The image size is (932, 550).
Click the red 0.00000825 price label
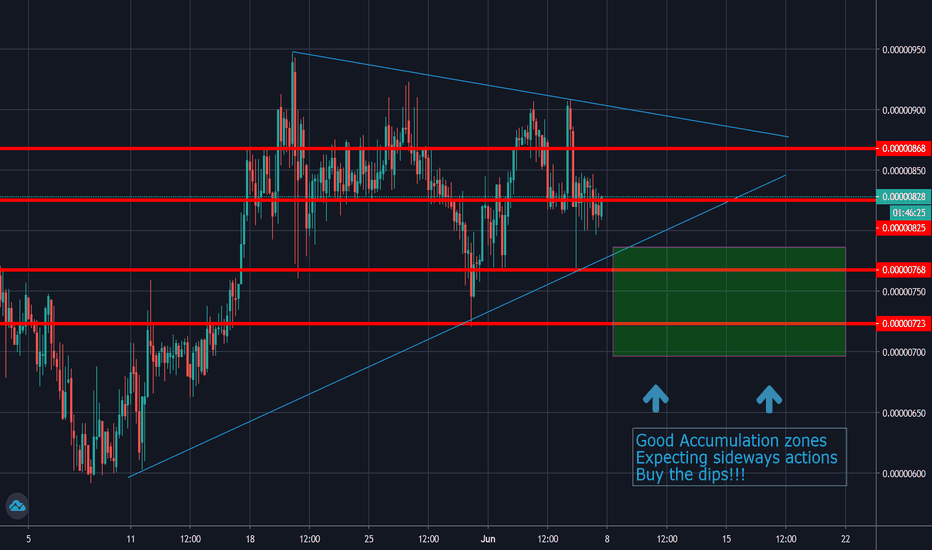pos(903,228)
